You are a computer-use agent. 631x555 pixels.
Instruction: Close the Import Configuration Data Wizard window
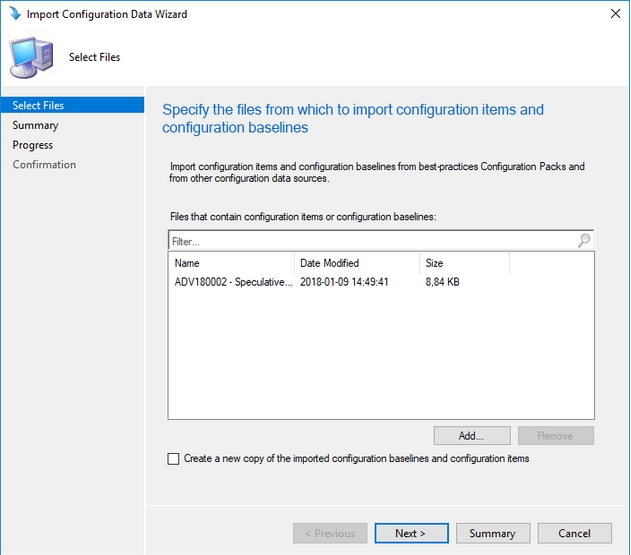coord(610,14)
